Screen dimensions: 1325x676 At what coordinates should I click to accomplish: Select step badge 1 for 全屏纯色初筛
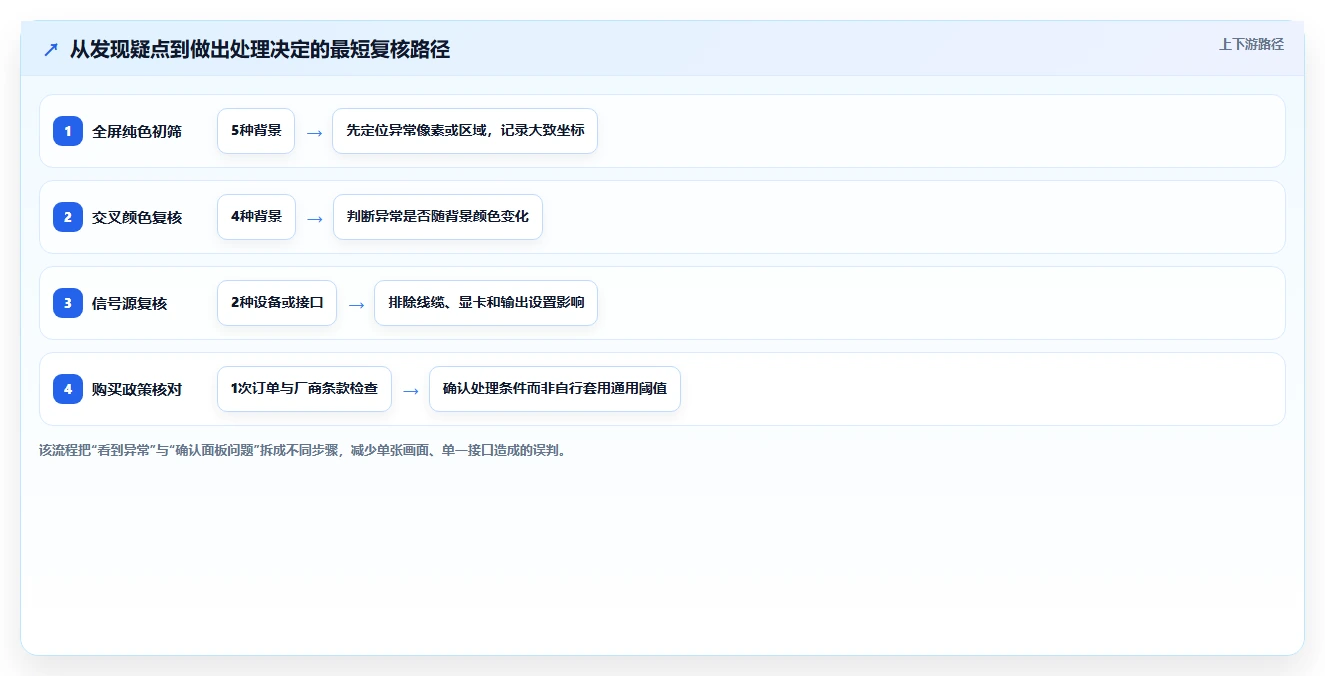click(68, 131)
